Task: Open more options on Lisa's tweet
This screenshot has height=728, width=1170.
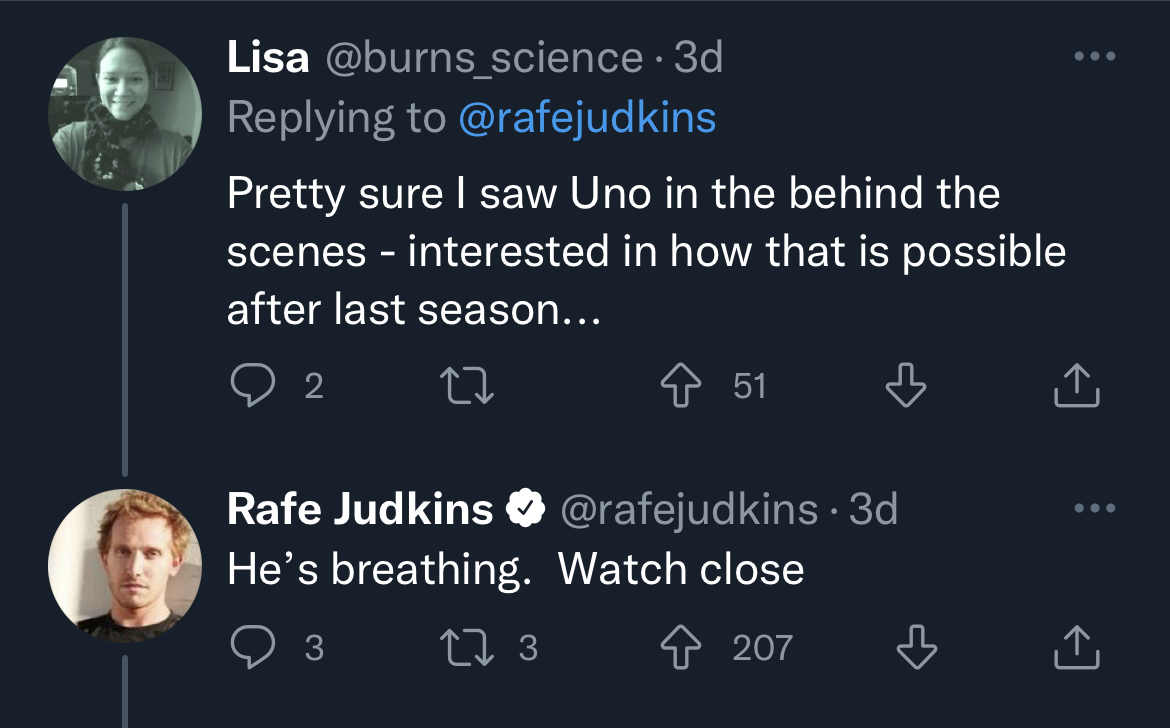Action: tap(1093, 57)
